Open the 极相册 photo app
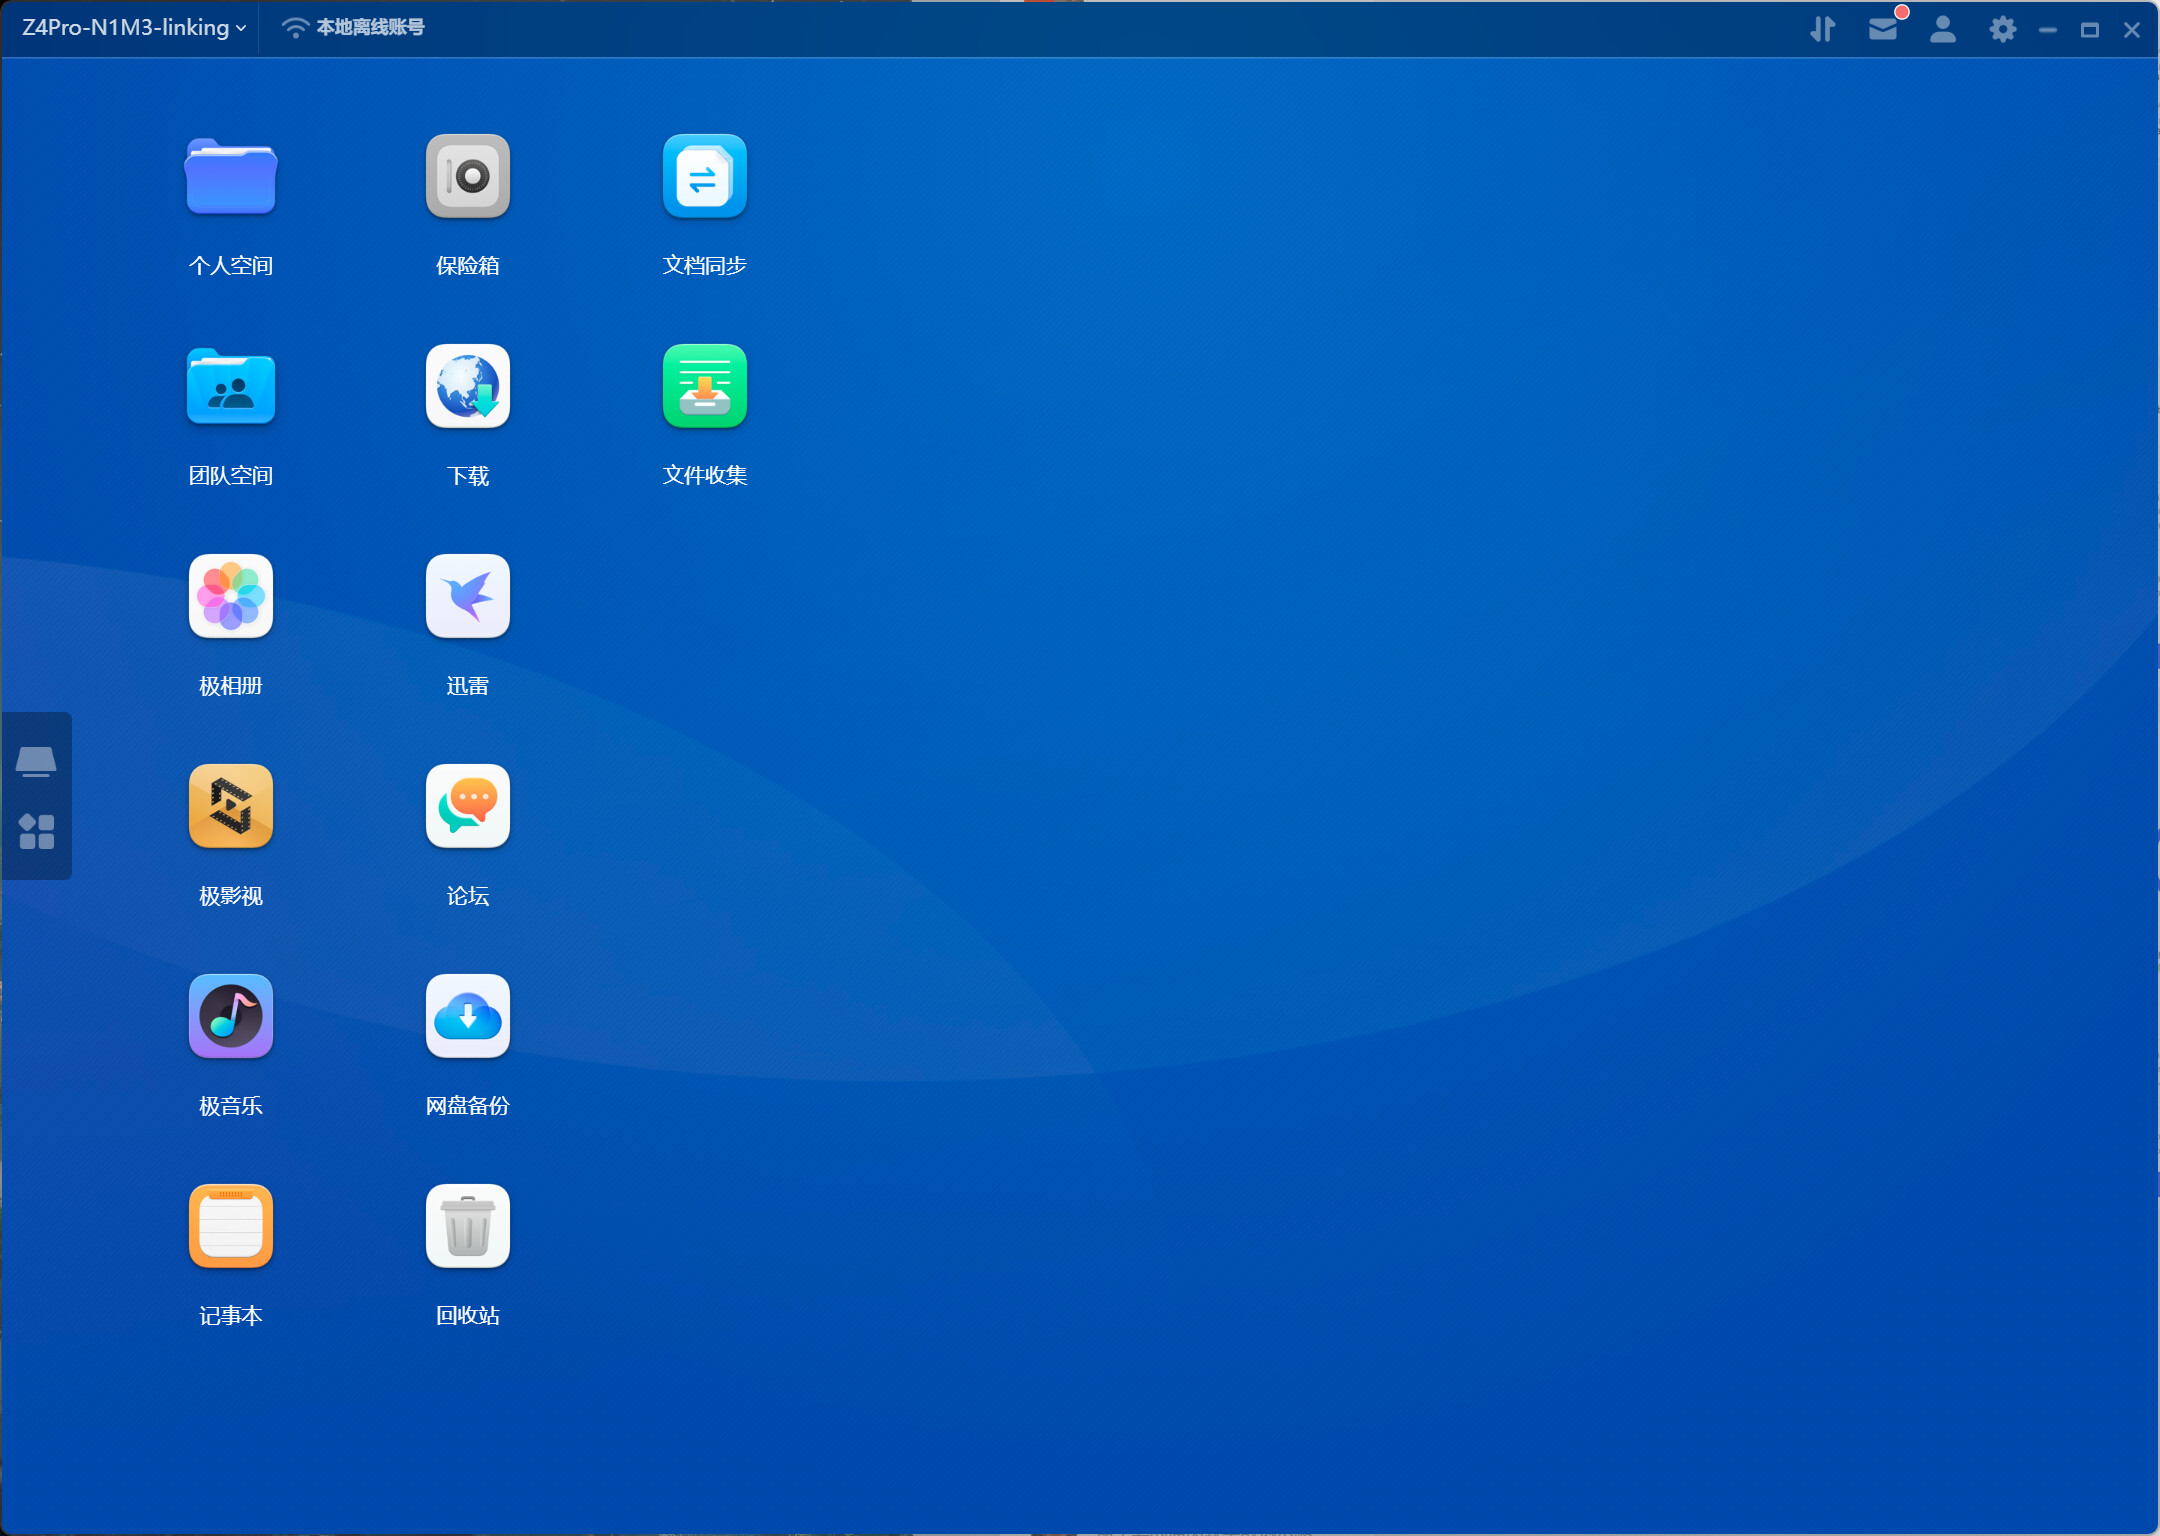 coord(231,597)
